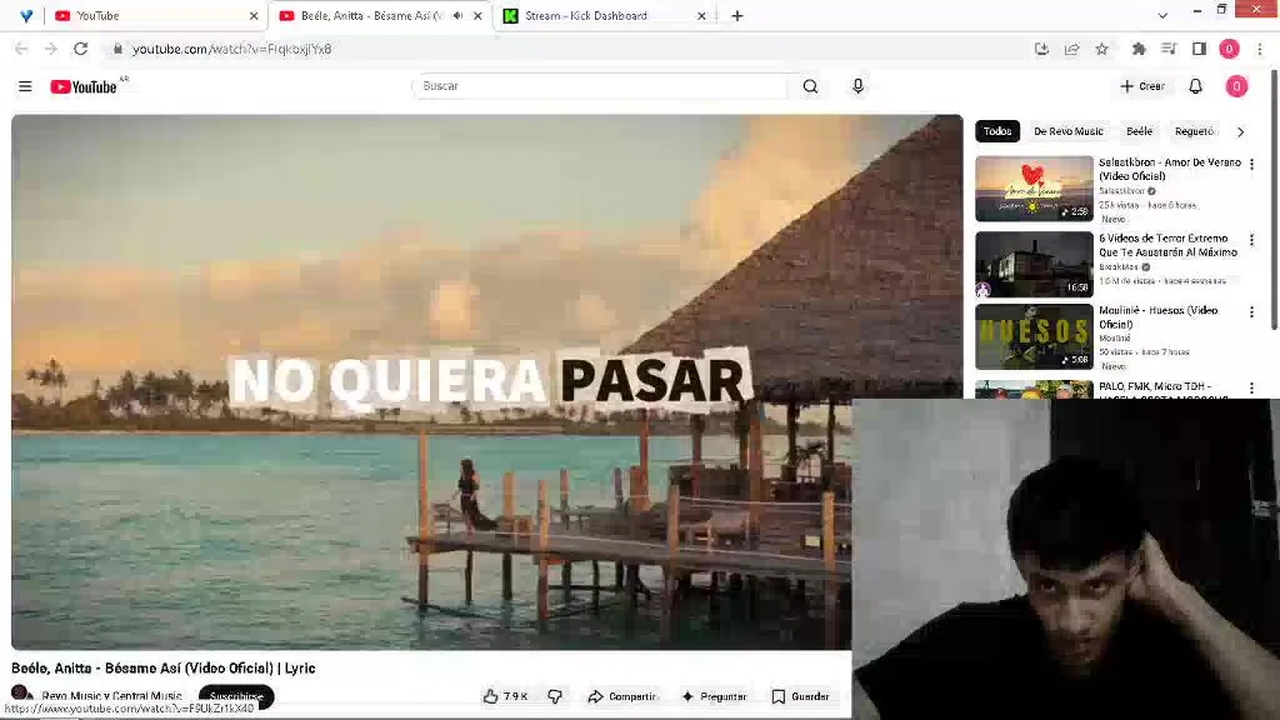
Task: Click the page vertical scrollbar
Action: point(1274,200)
